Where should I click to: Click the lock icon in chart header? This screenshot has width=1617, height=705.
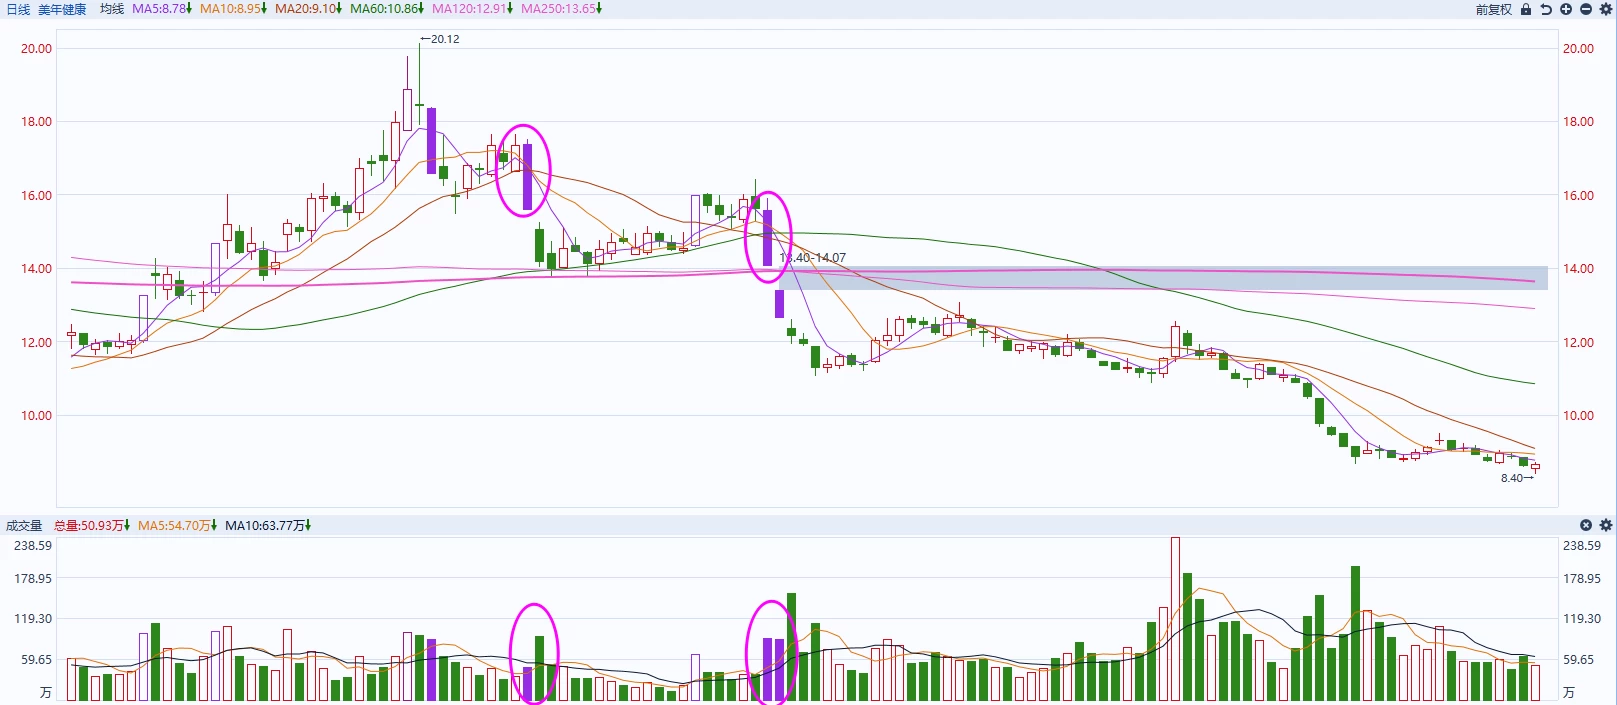pos(1526,9)
